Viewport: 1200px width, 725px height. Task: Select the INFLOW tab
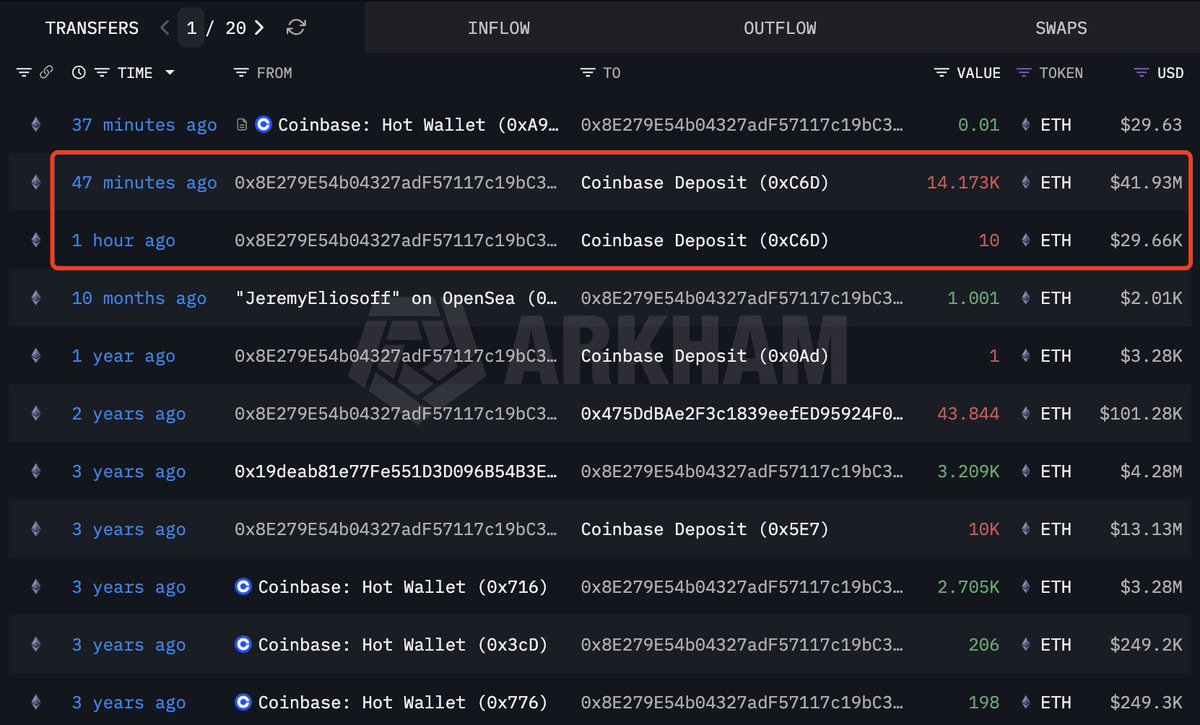point(499,27)
